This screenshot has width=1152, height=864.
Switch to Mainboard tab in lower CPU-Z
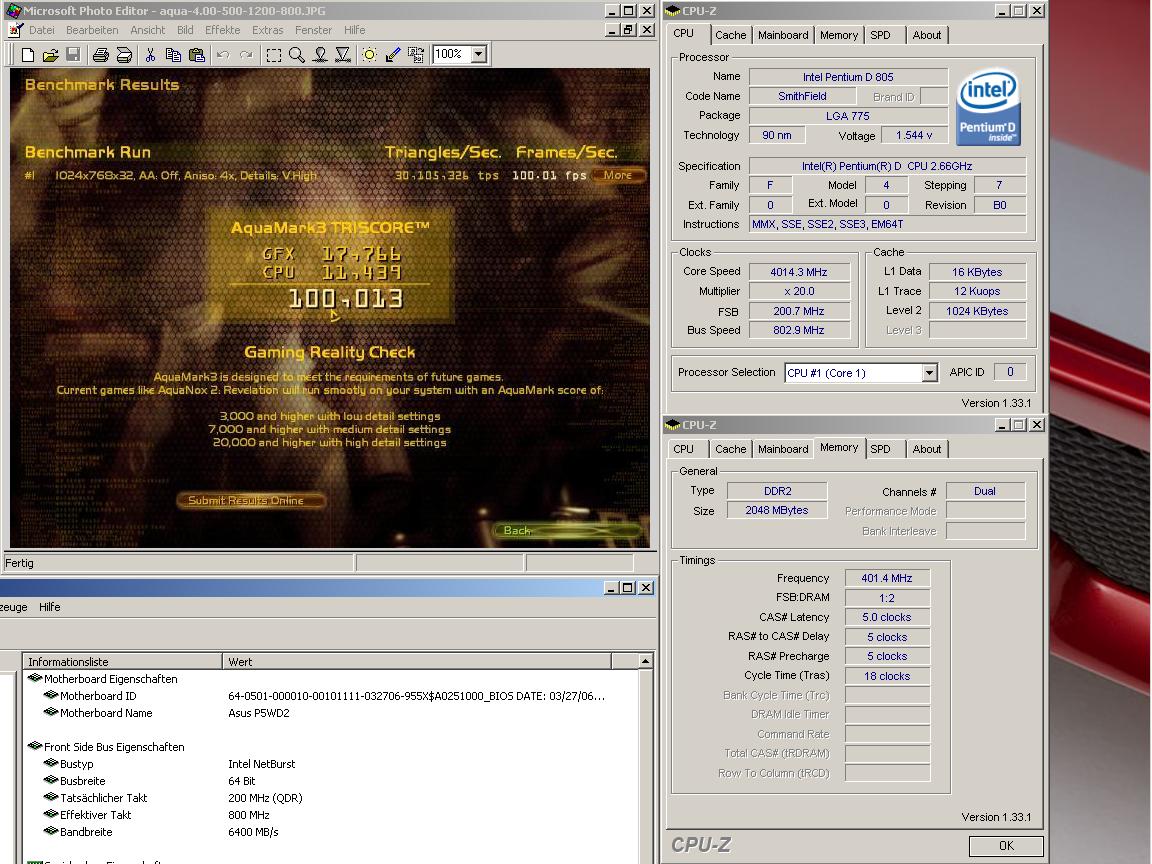coord(783,449)
